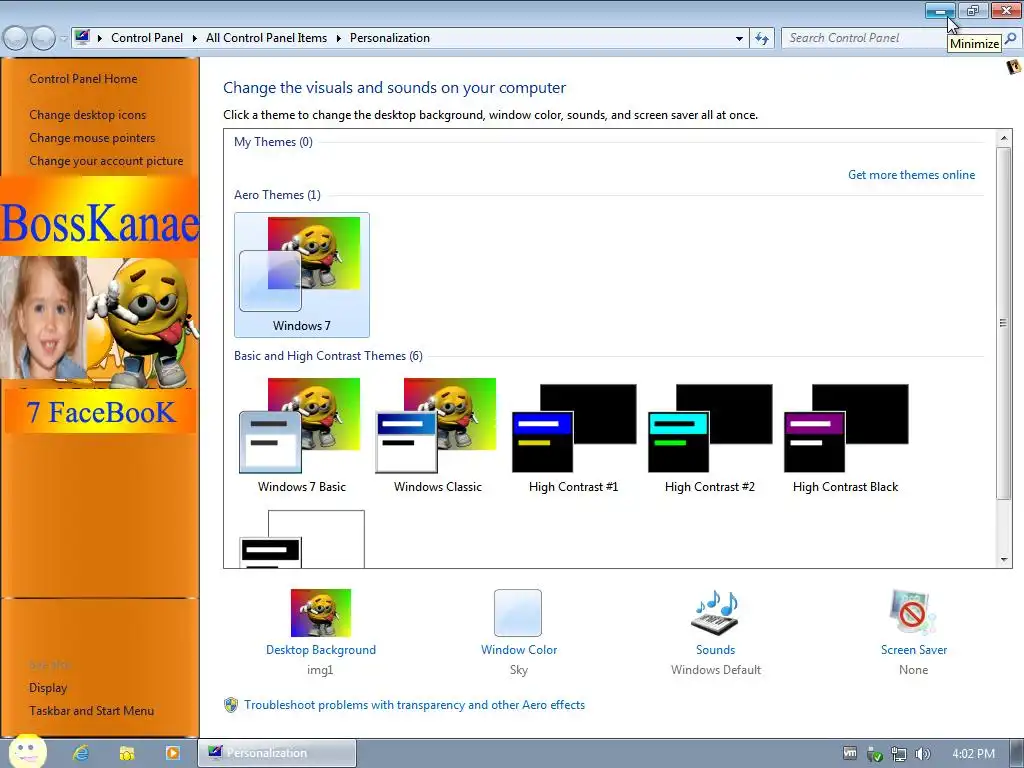1024x768 pixels.
Task: Apply the Windows 7 Basic theme
Action: (302, 436)
